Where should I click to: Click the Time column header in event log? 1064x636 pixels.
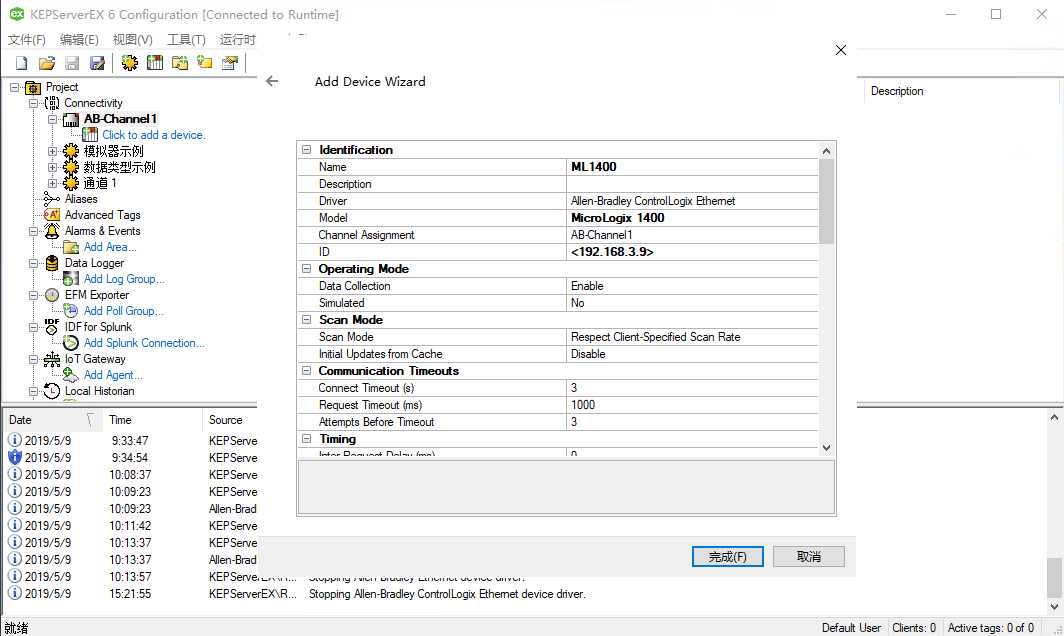151,420
